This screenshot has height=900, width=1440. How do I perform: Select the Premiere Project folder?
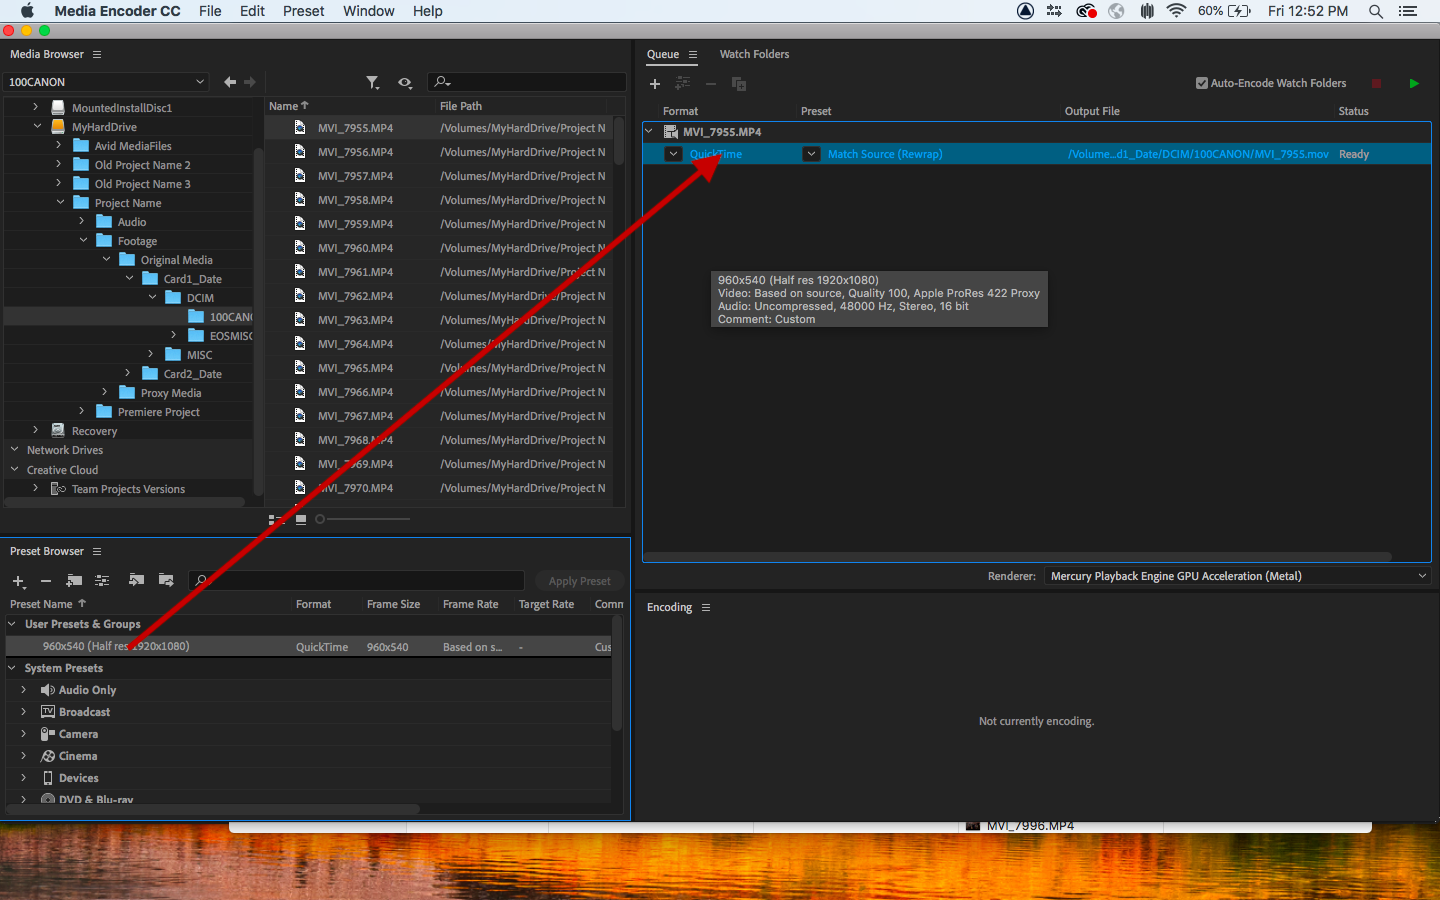(x=158, y=412)
